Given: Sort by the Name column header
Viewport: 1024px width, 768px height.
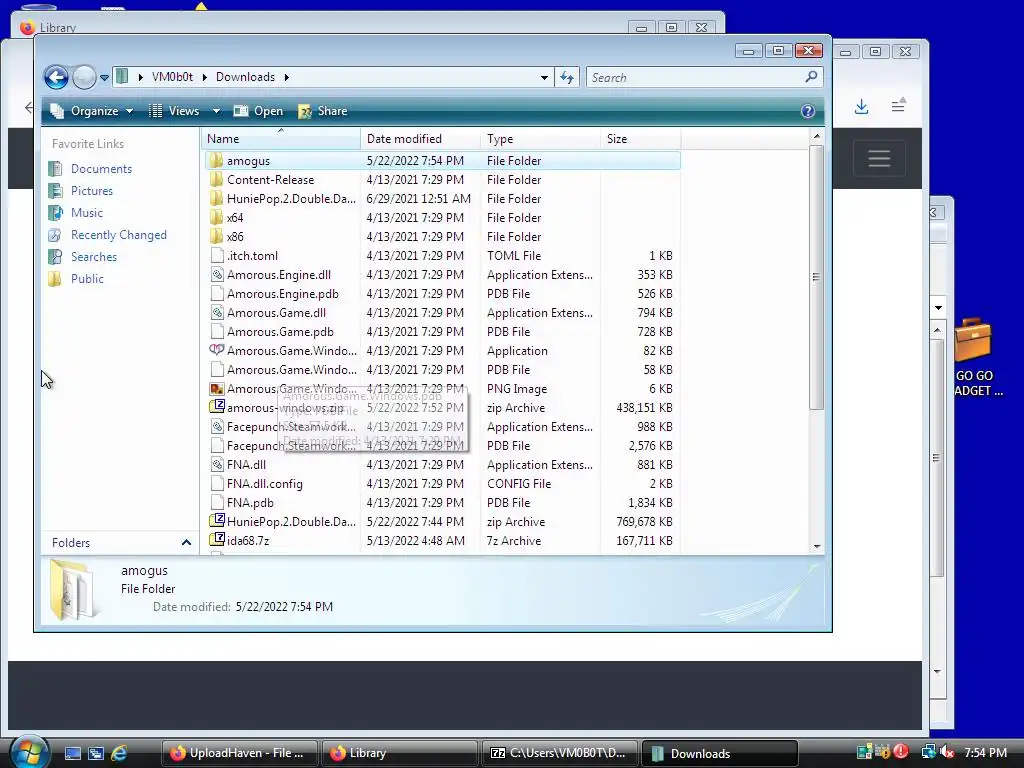Looking at the screenshot, I should 281,138.
